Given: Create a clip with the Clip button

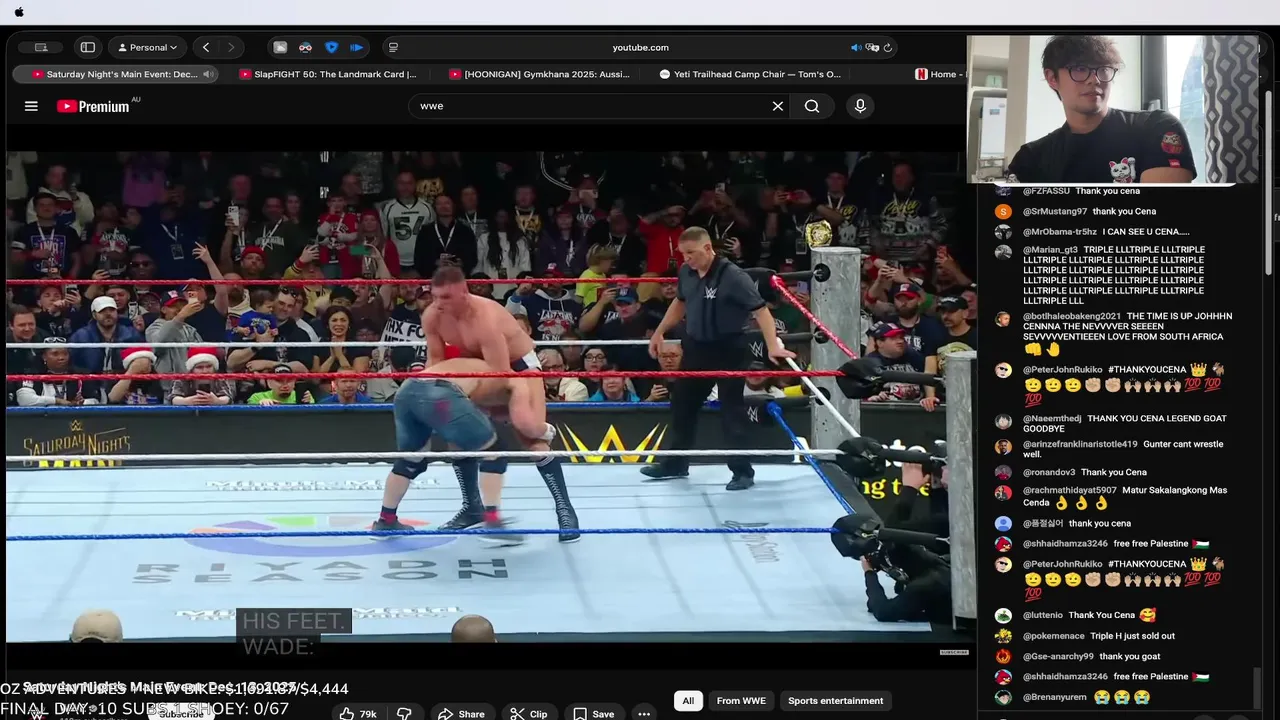Looking at the screenshot, I should pos(529,714).
